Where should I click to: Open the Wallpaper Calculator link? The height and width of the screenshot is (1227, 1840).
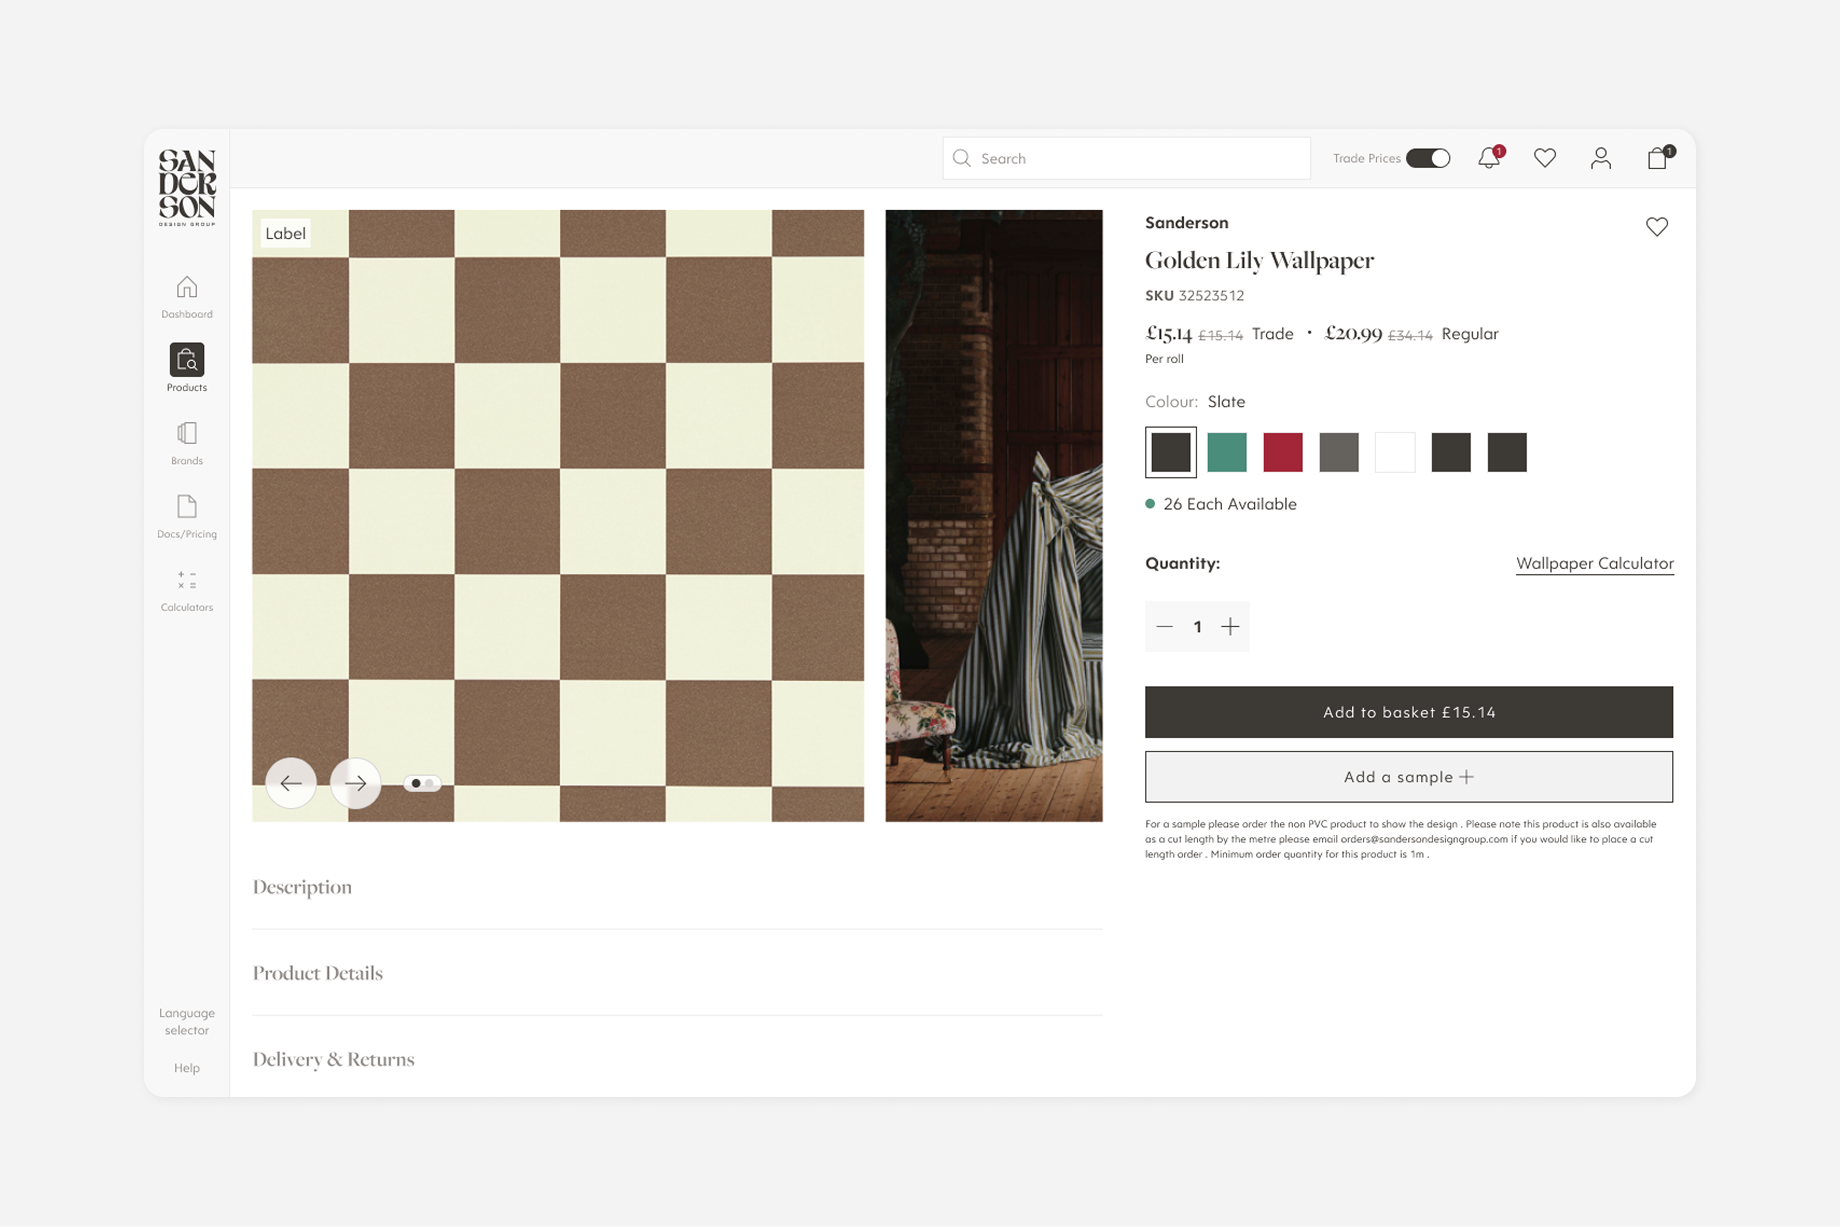1595,563
